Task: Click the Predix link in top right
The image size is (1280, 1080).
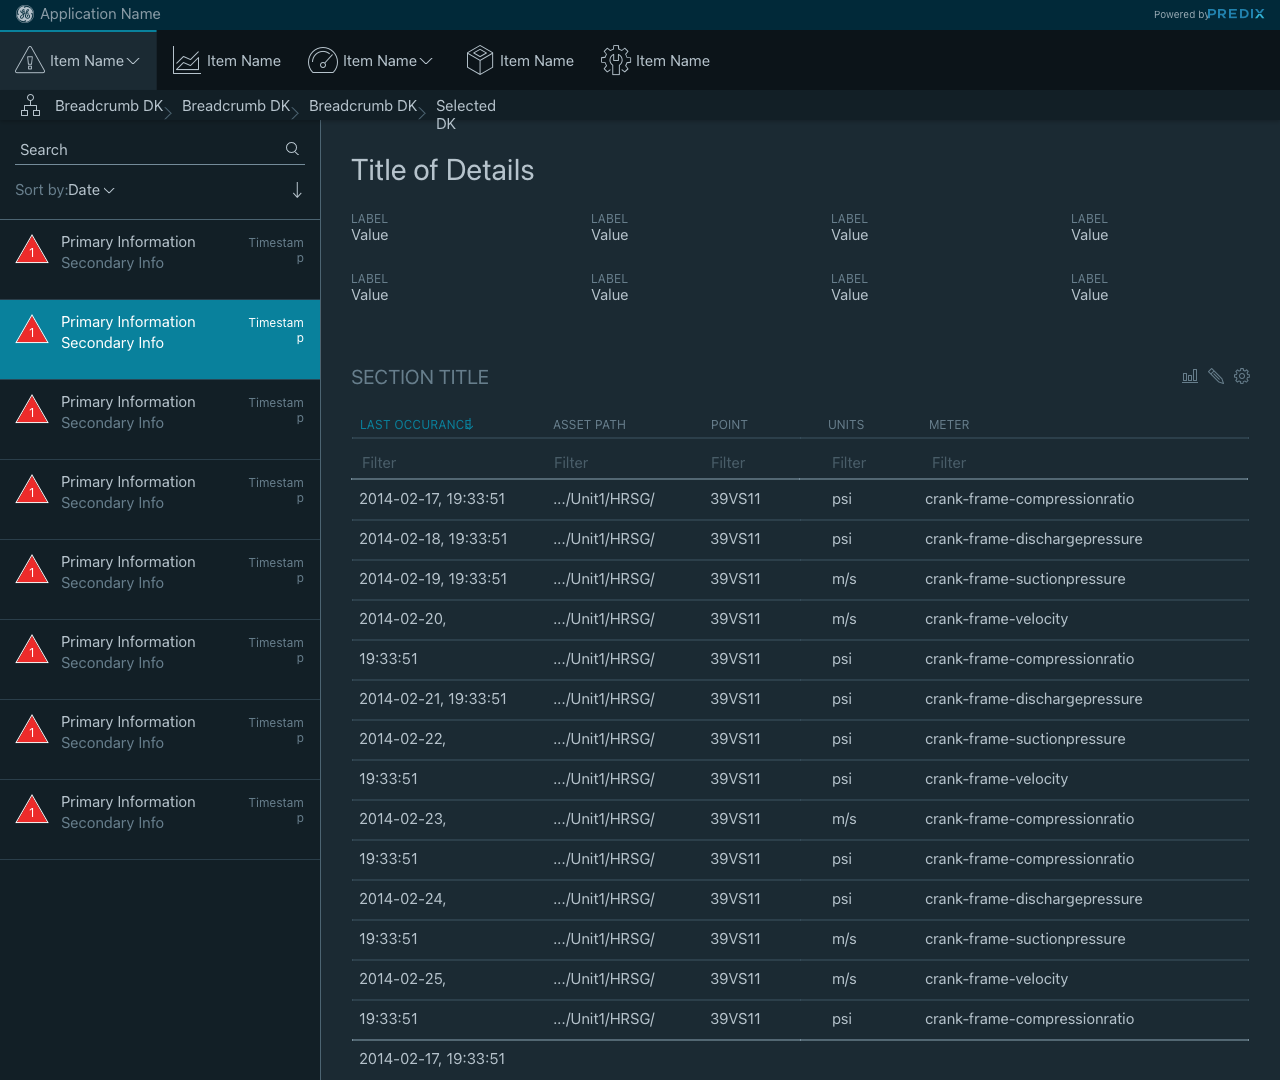Action: pyautogui.click(x=1235, y=14)
